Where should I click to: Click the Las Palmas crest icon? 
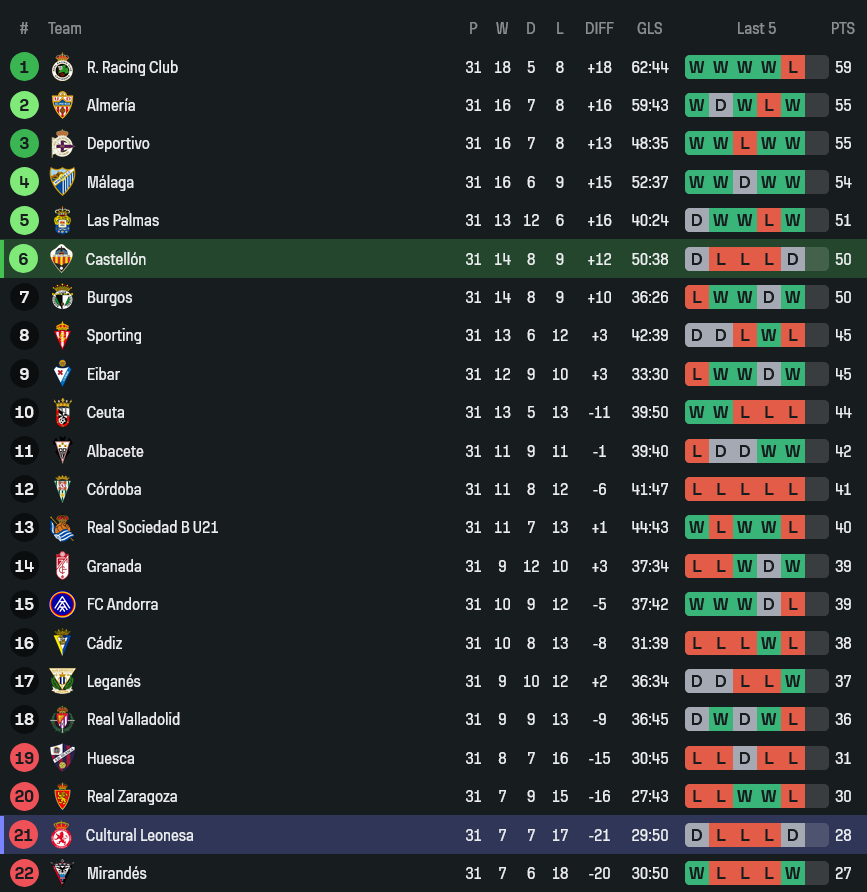pos(62,220)
